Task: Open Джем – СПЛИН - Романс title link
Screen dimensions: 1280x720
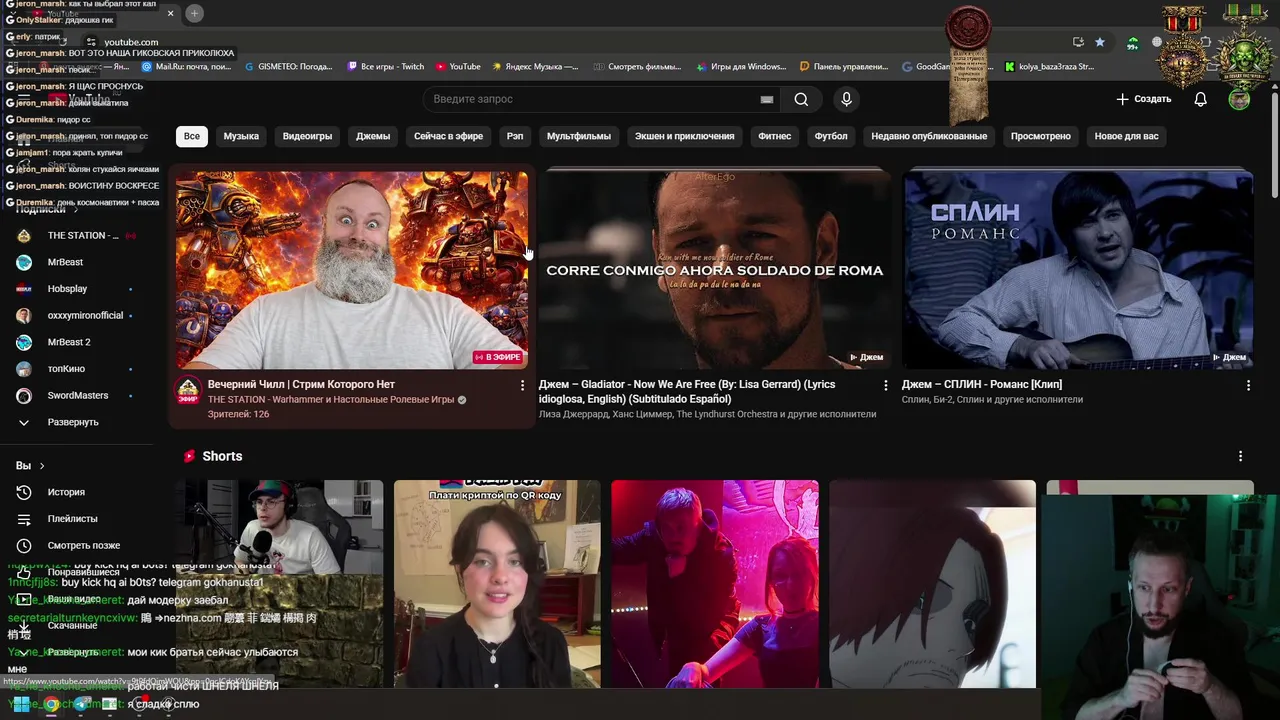Action: pyautogui.click(x=982, y=384)
